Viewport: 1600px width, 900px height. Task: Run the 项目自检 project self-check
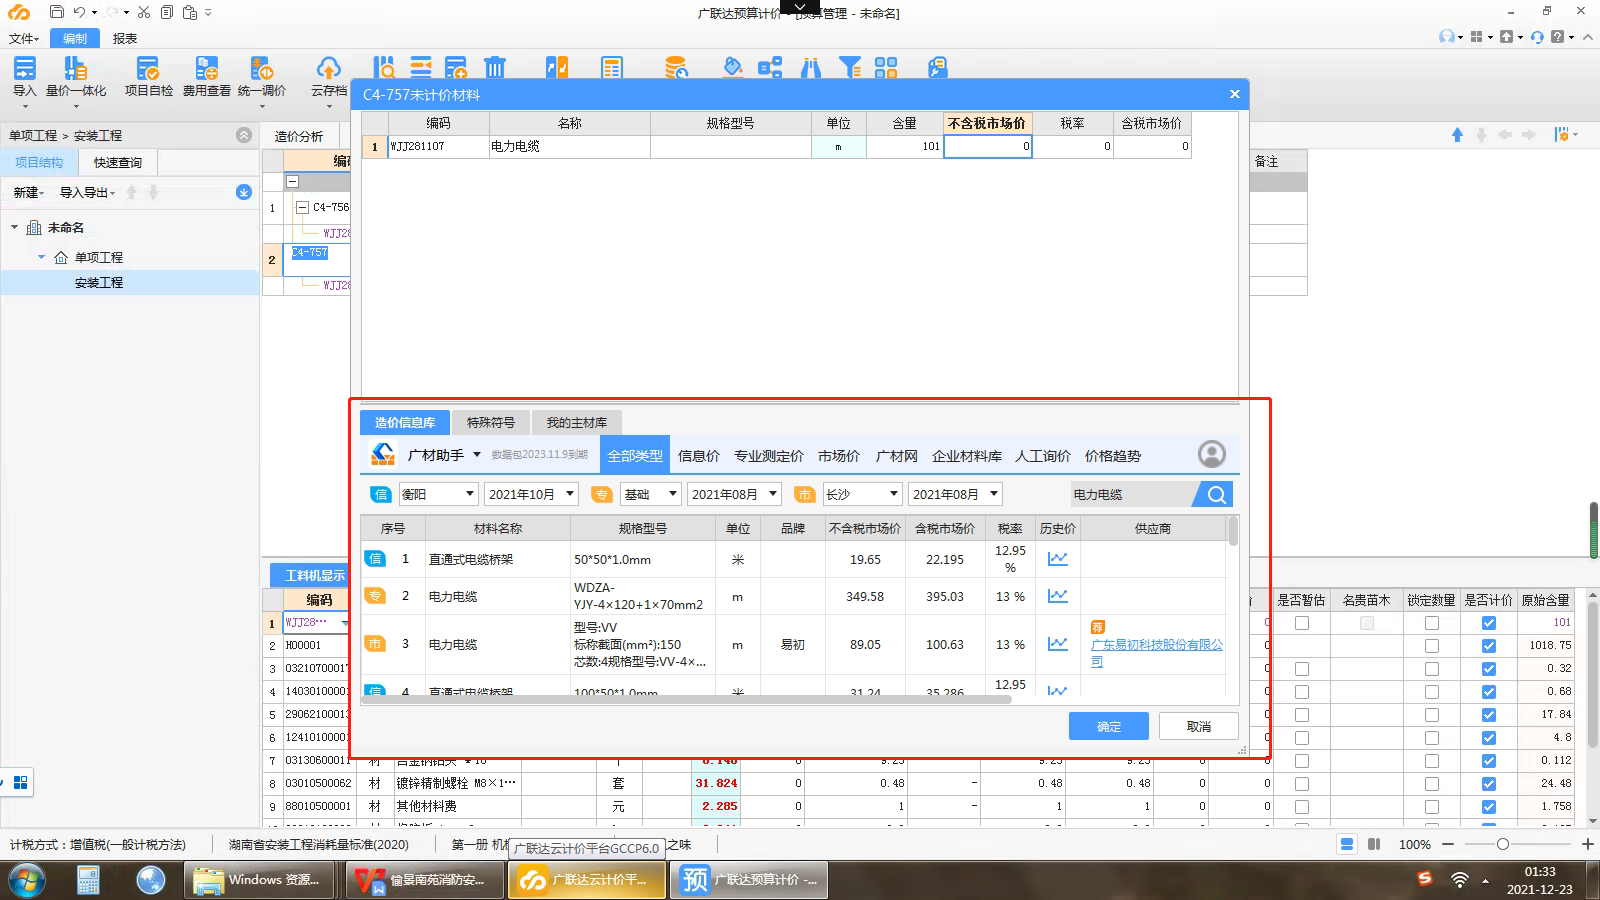tap(148, 76)
